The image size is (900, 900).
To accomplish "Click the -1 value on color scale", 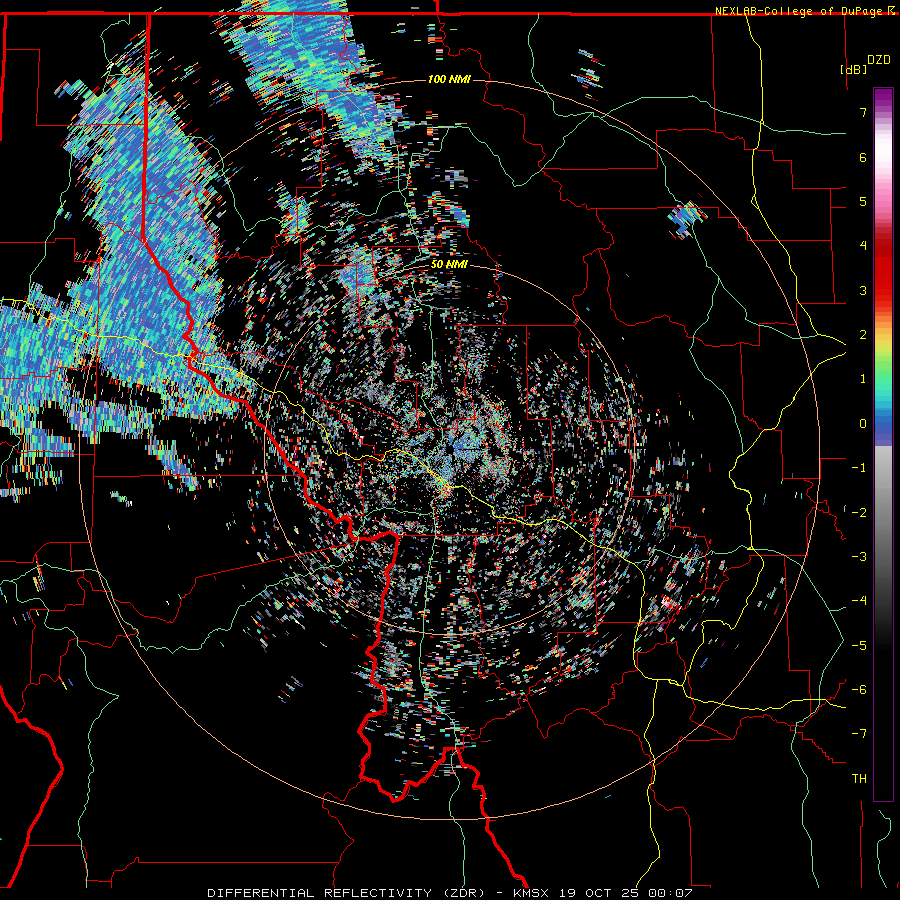I will [859, 468].
